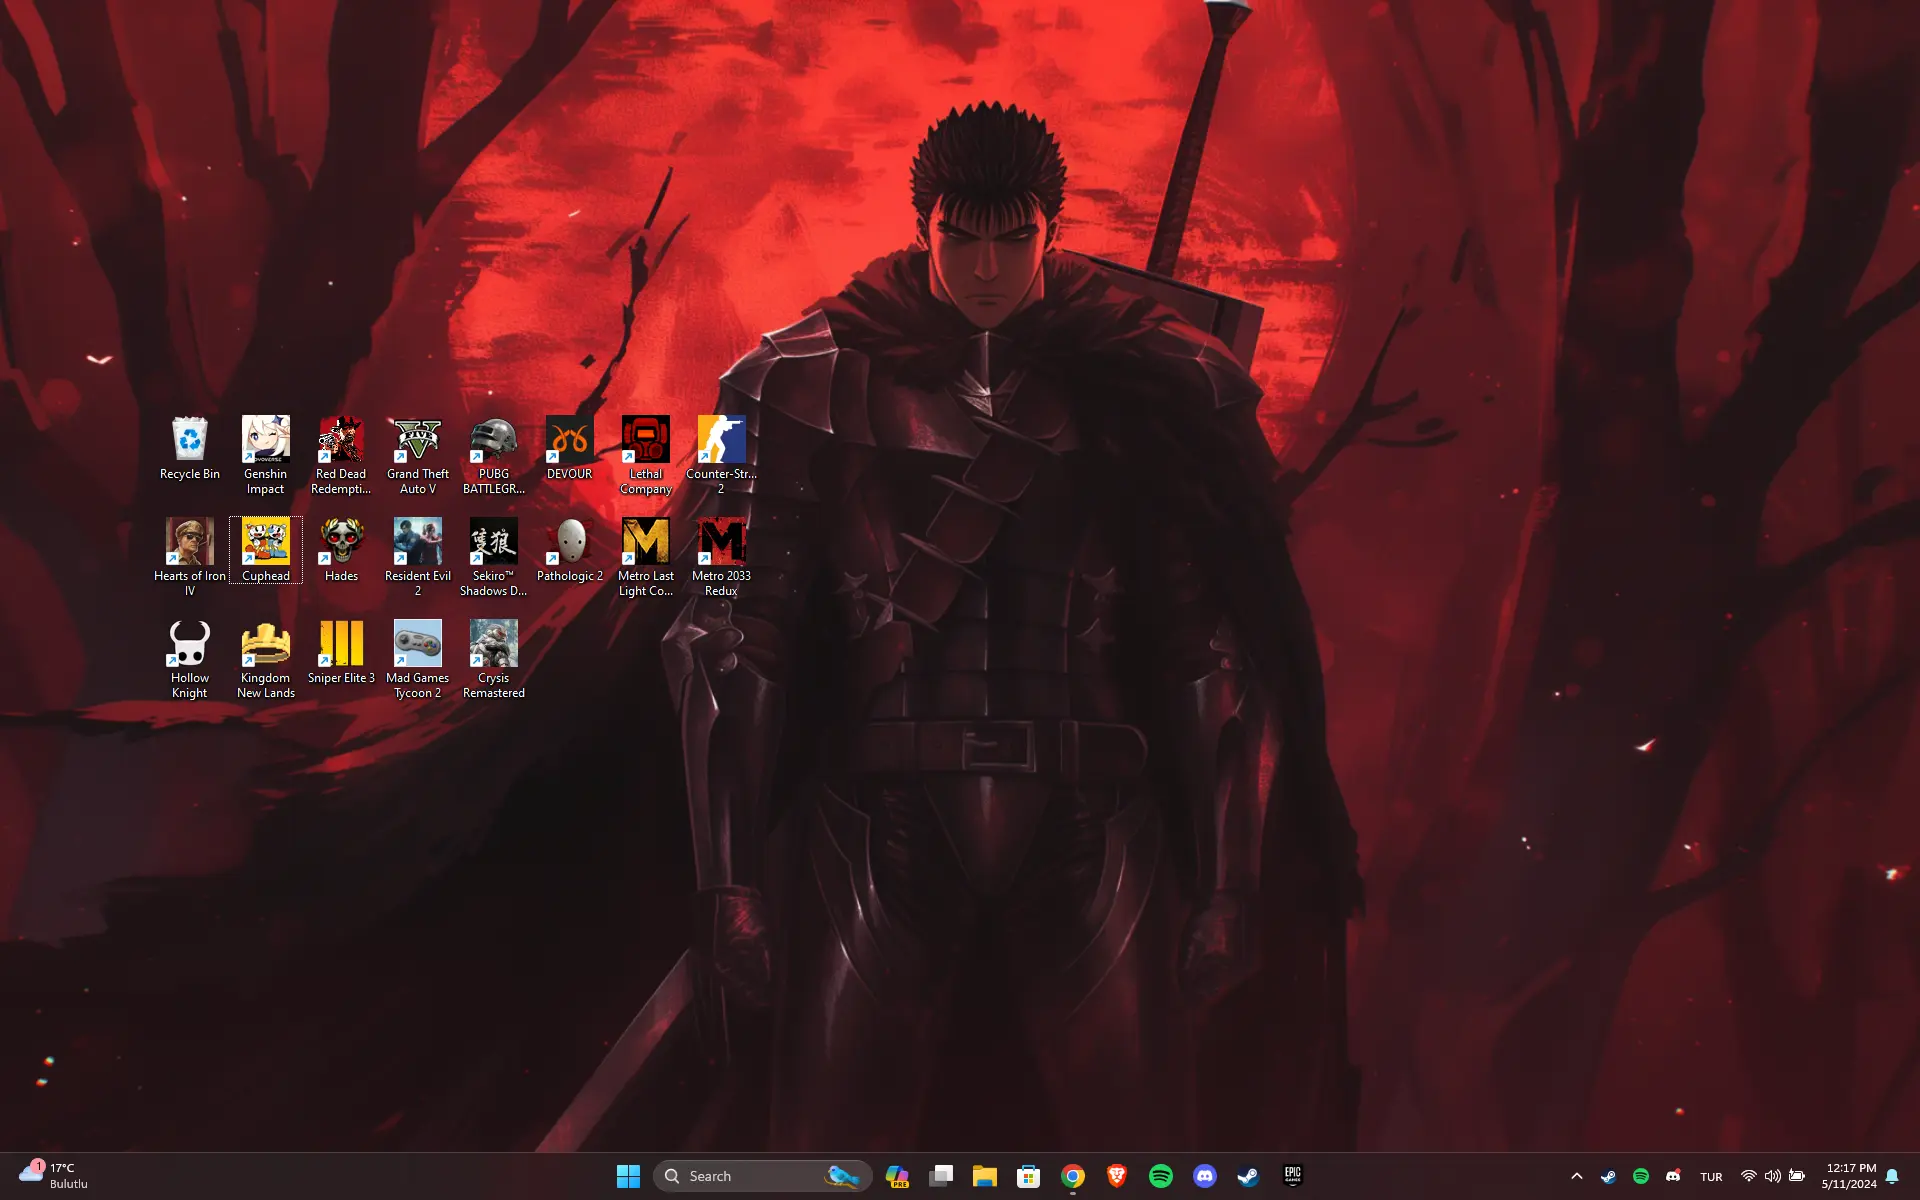Select the Kingdom New Lands shortcut

pyautogui.click(x=266, y=659)
